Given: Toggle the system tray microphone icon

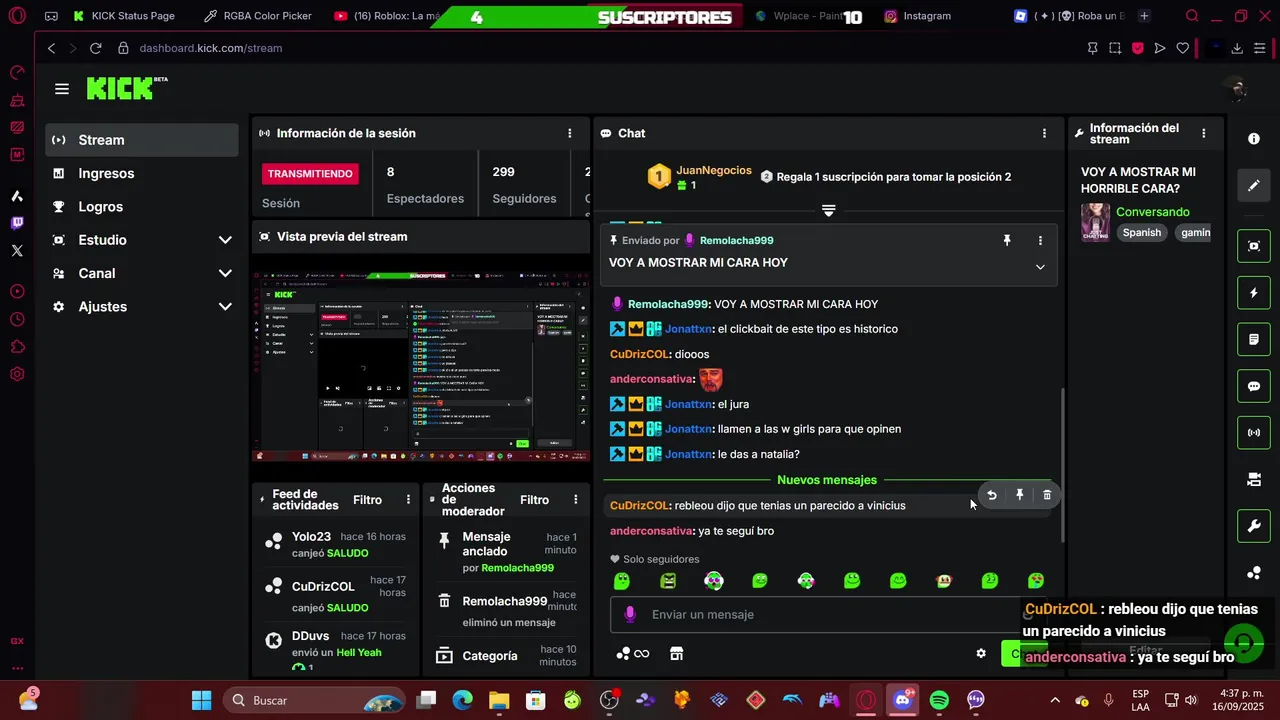Looking at the screenshot, I should pyautogui.click(x=1108, y=700).
